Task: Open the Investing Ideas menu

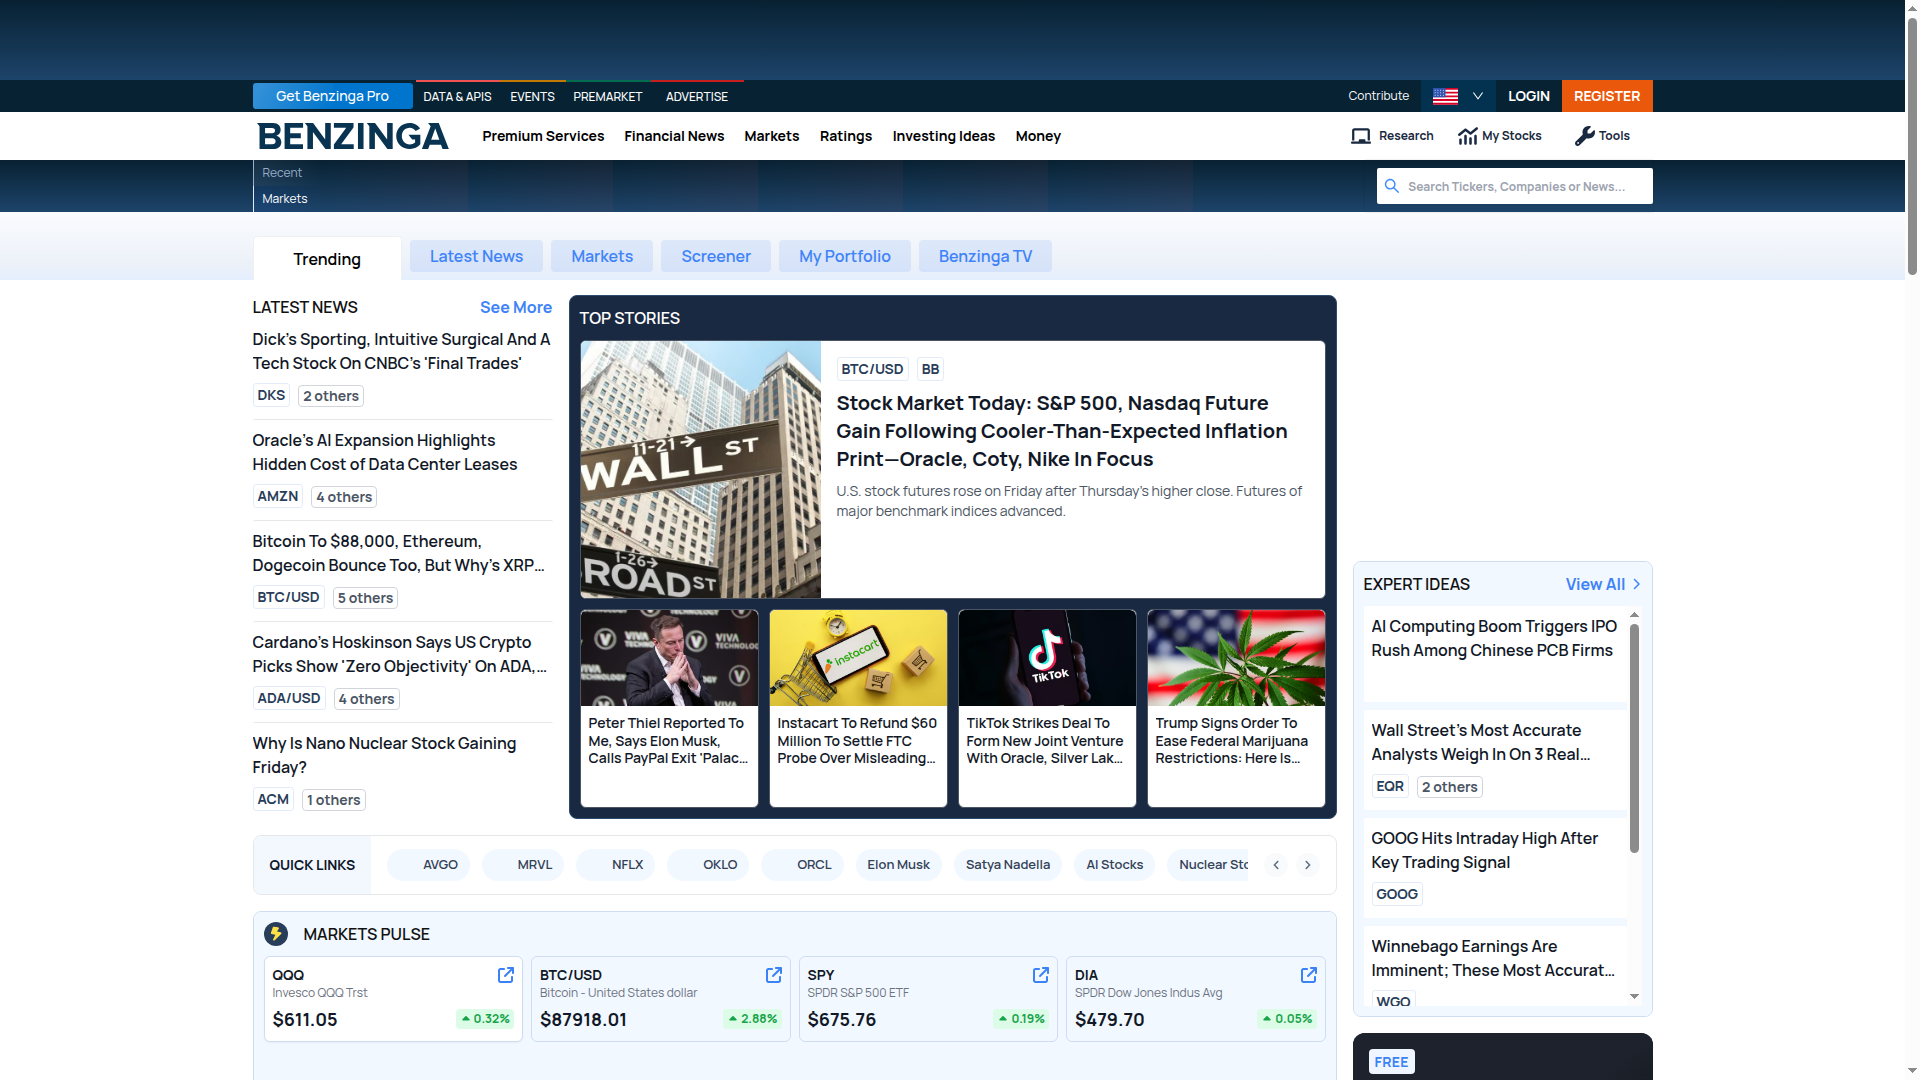Action: coord(943,136)
